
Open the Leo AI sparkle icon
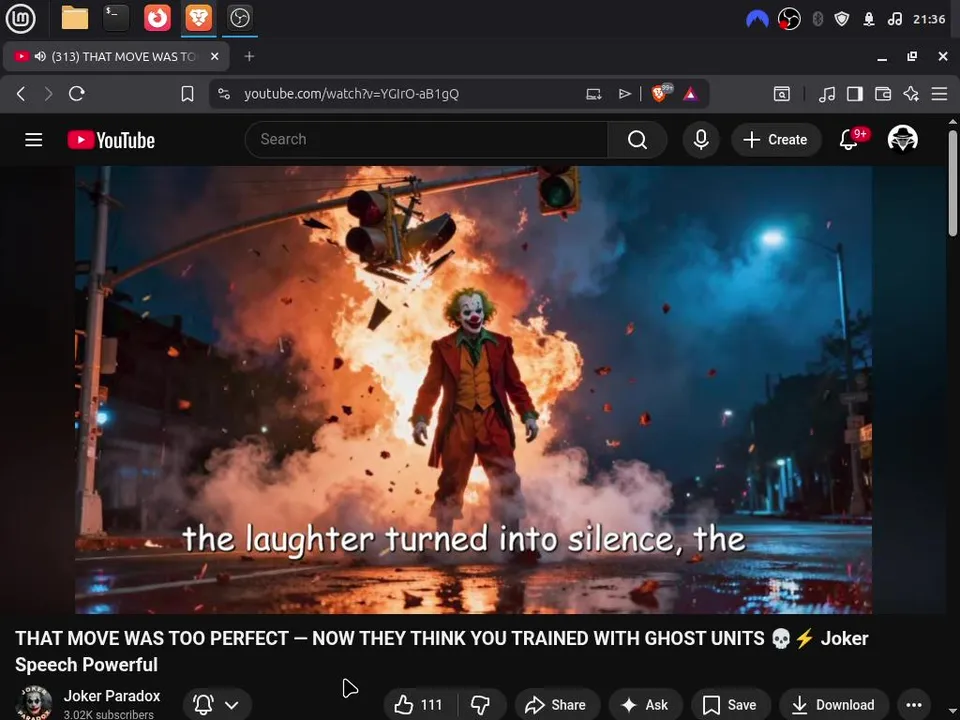click(x=911, y=94)
